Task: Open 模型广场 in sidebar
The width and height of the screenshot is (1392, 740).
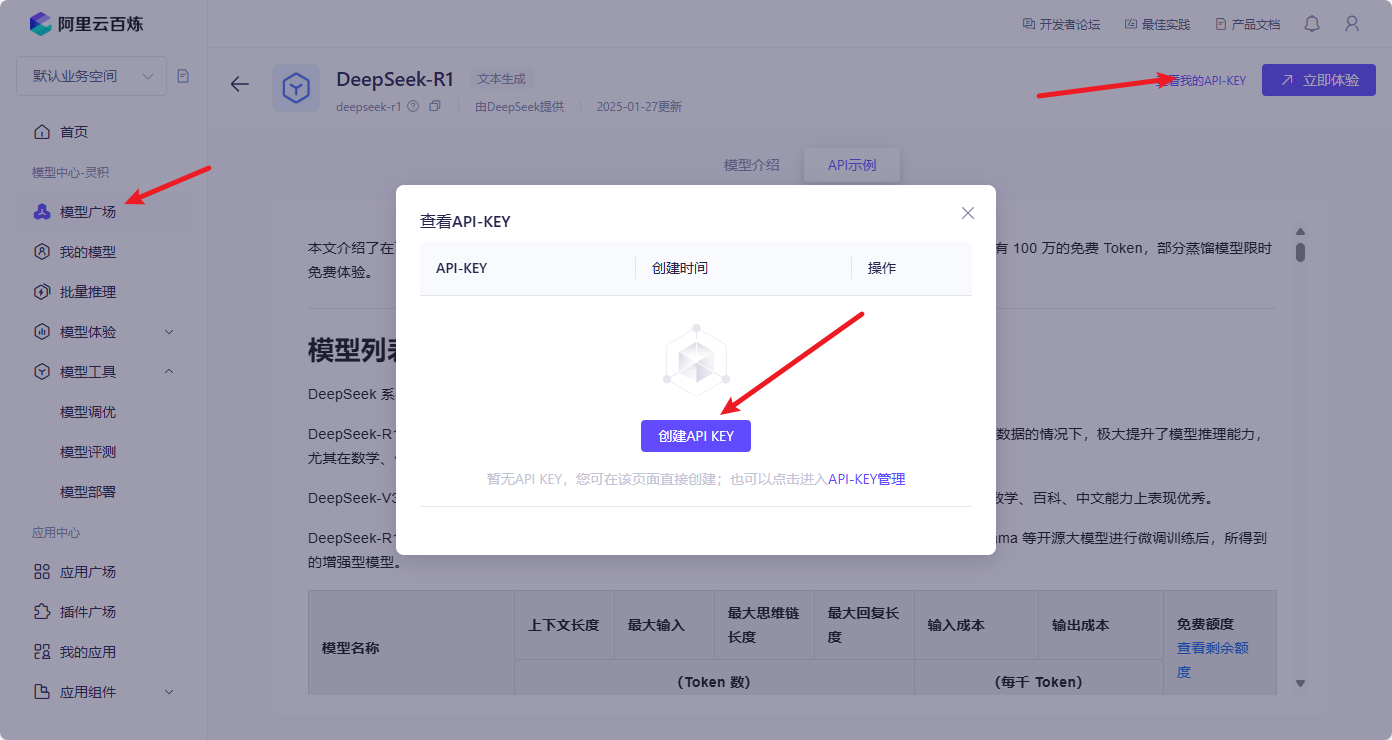Action: click(x=88, y=212)
